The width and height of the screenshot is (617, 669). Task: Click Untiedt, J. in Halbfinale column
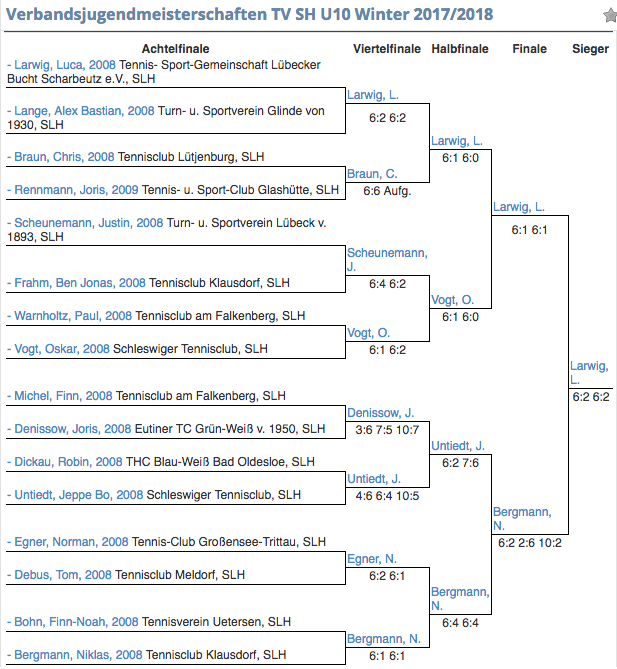[x=458, y=446]
